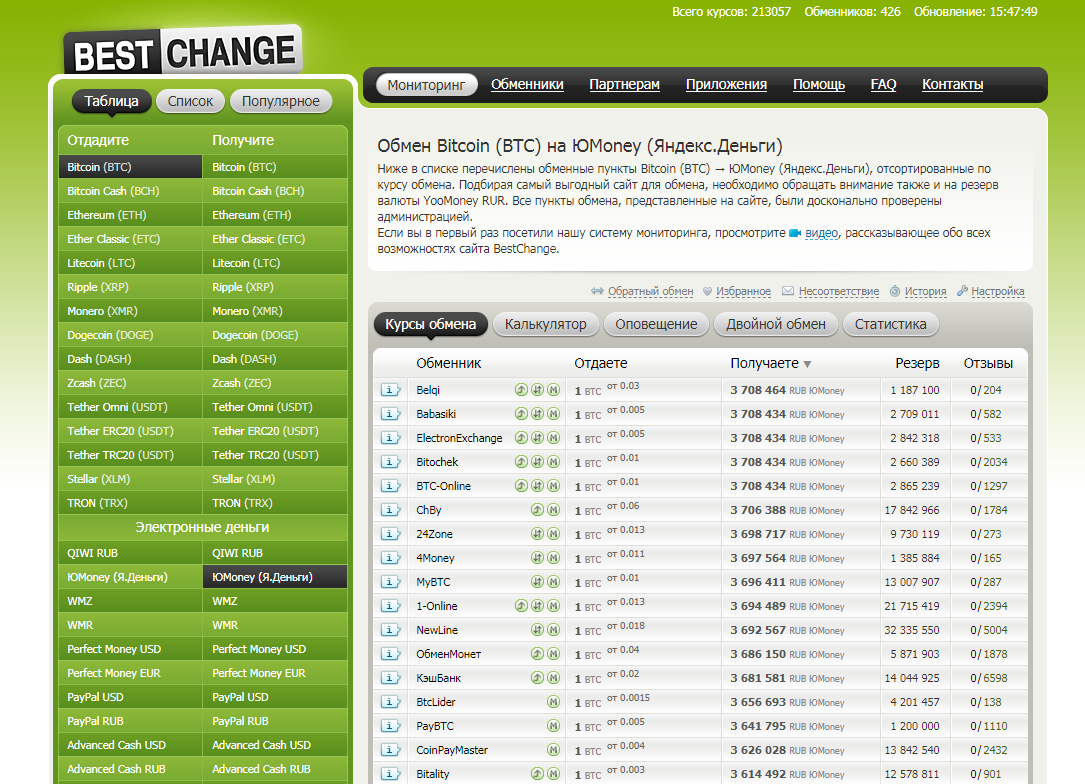This screenshot has width=1085, height=784.
Task: Click the info icon in the ChBy row
Action: [x=390, y=510]
